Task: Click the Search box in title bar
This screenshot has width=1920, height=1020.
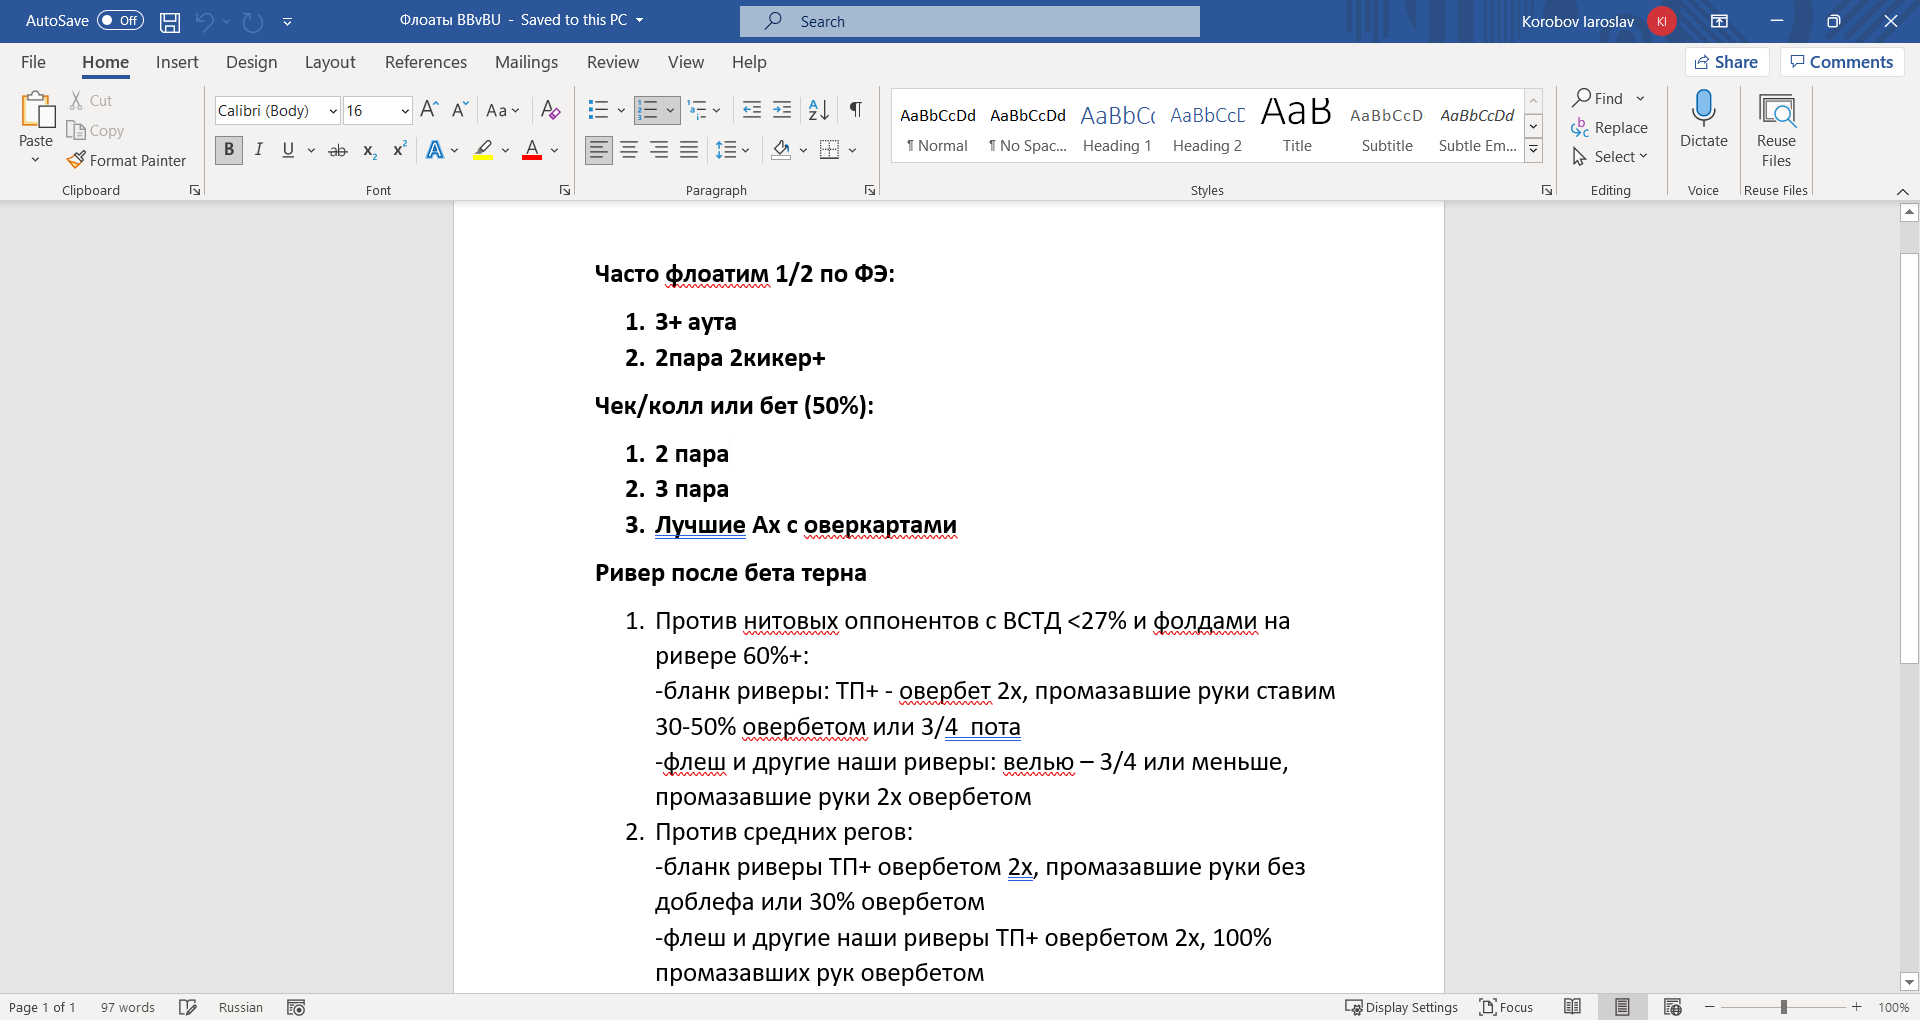Action: (969, 21)
